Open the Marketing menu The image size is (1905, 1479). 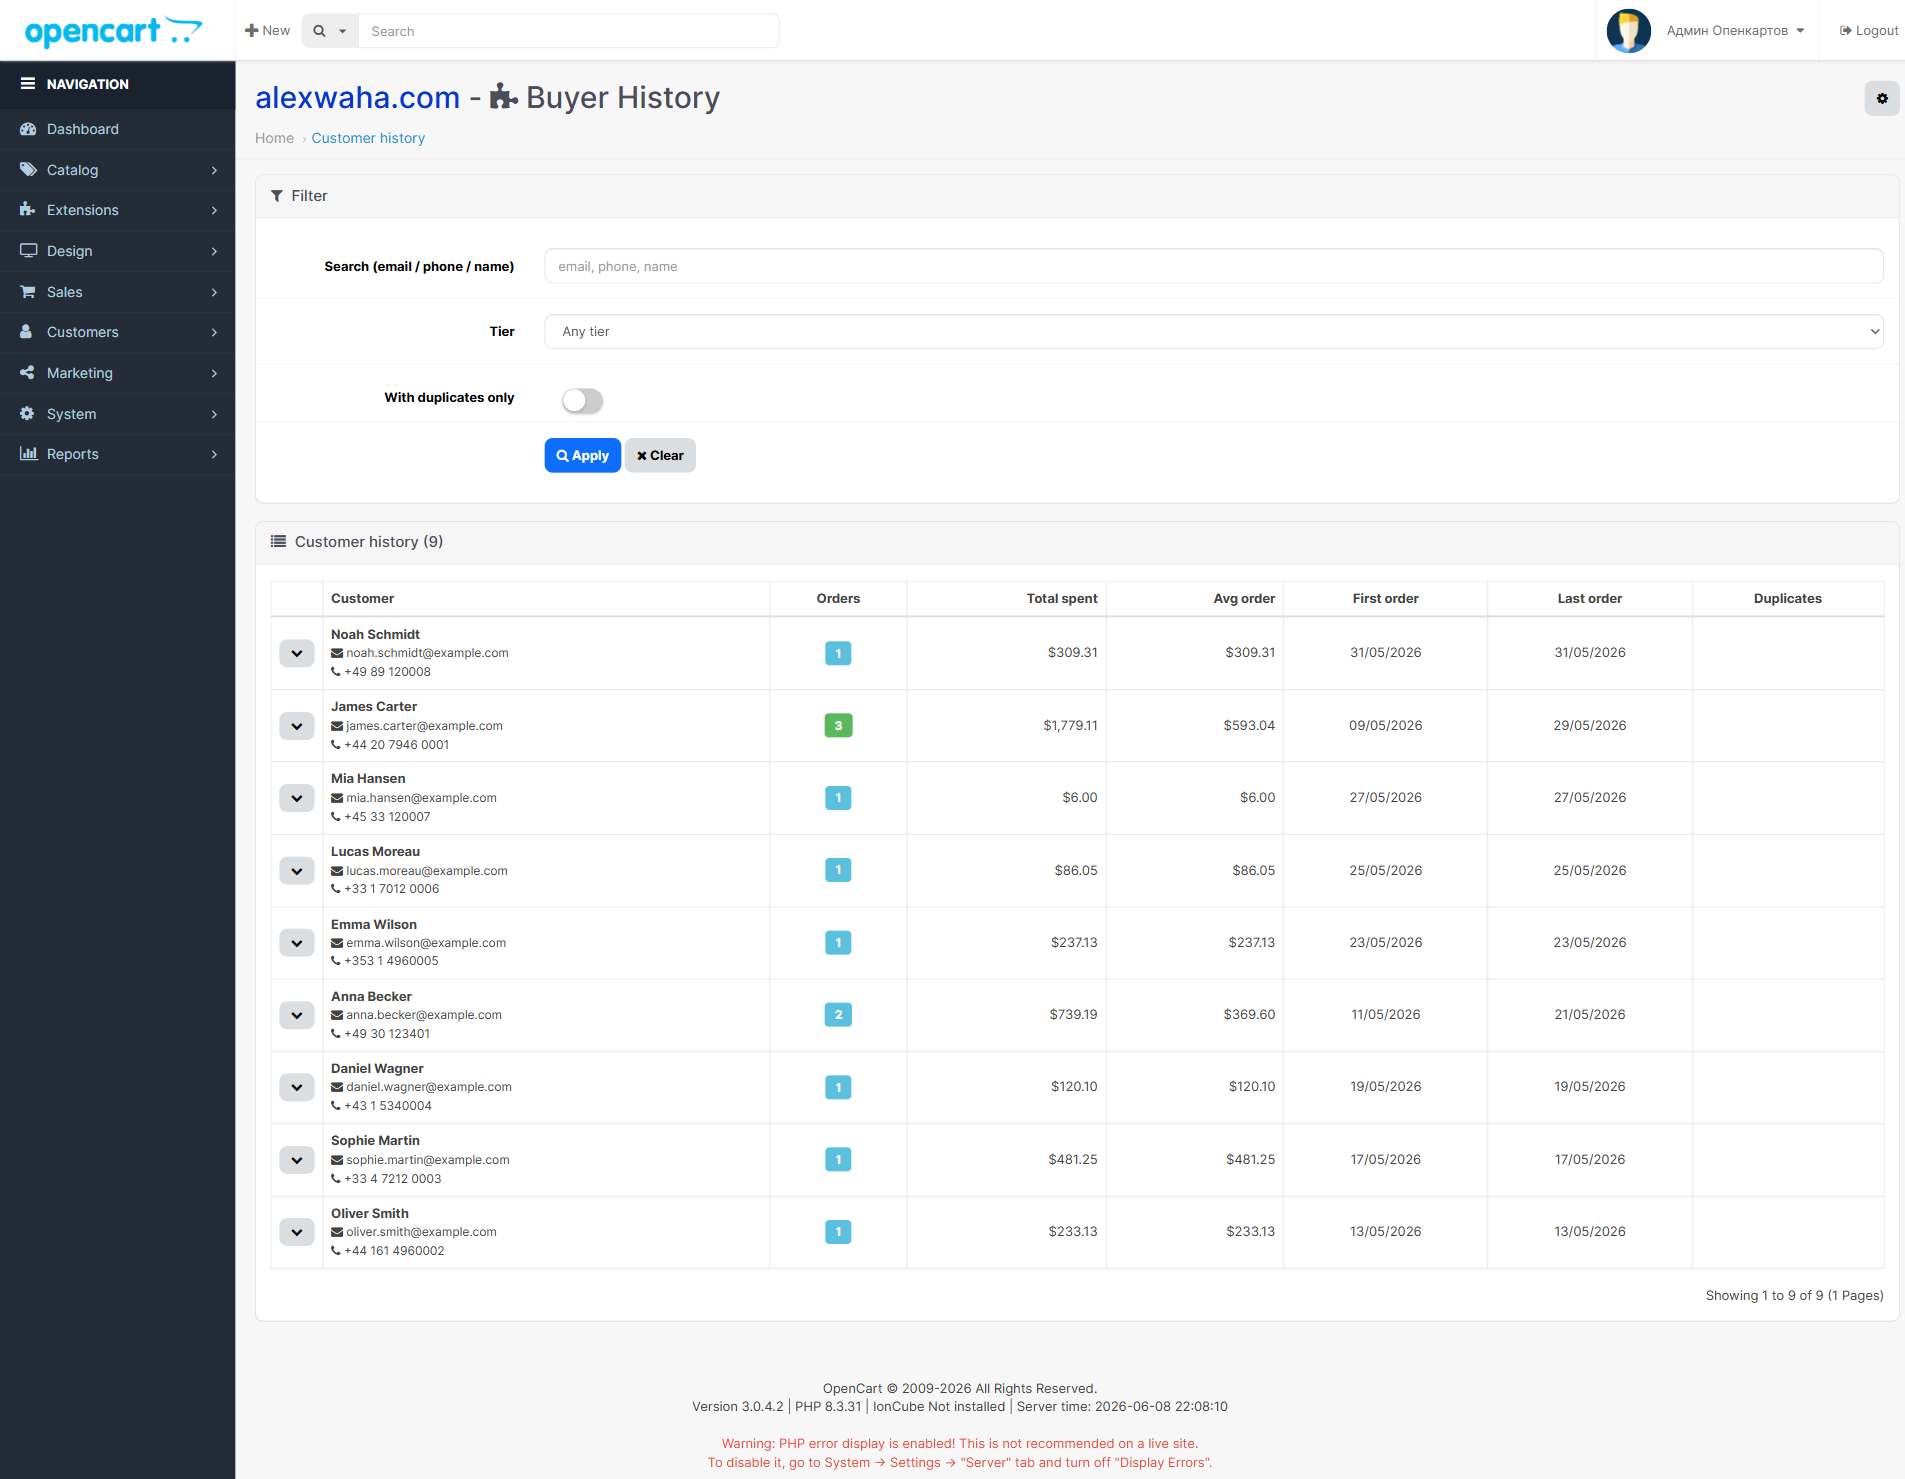pyautogui.click(x=118, y=373)
